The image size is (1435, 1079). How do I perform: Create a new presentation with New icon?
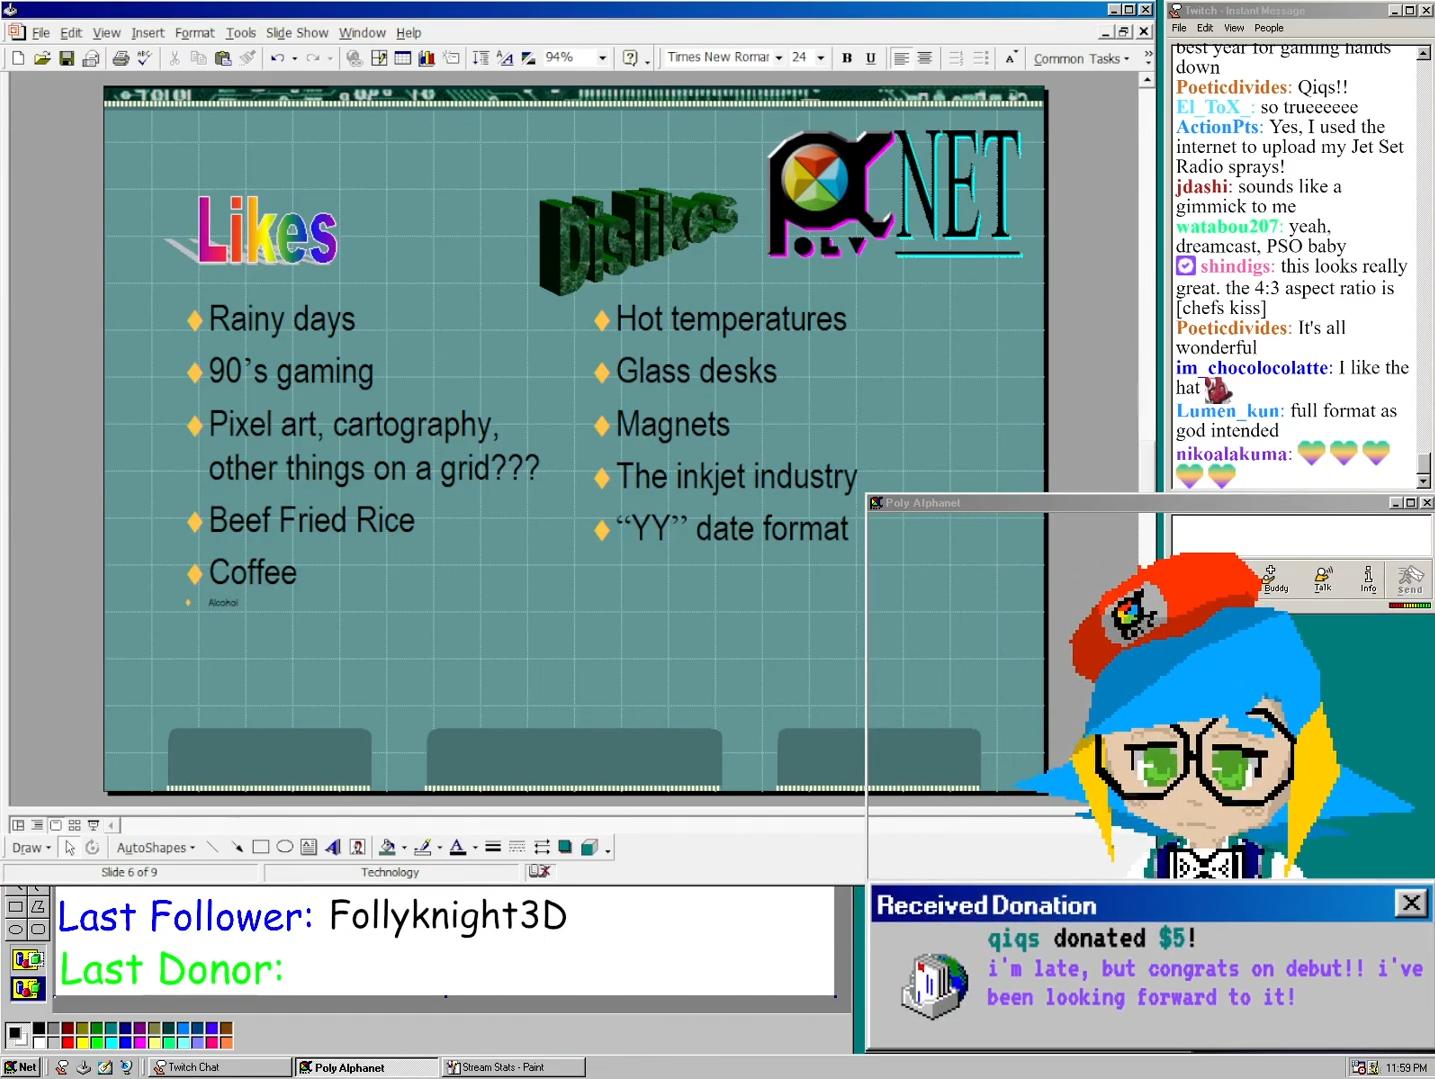tap(18, 58)
